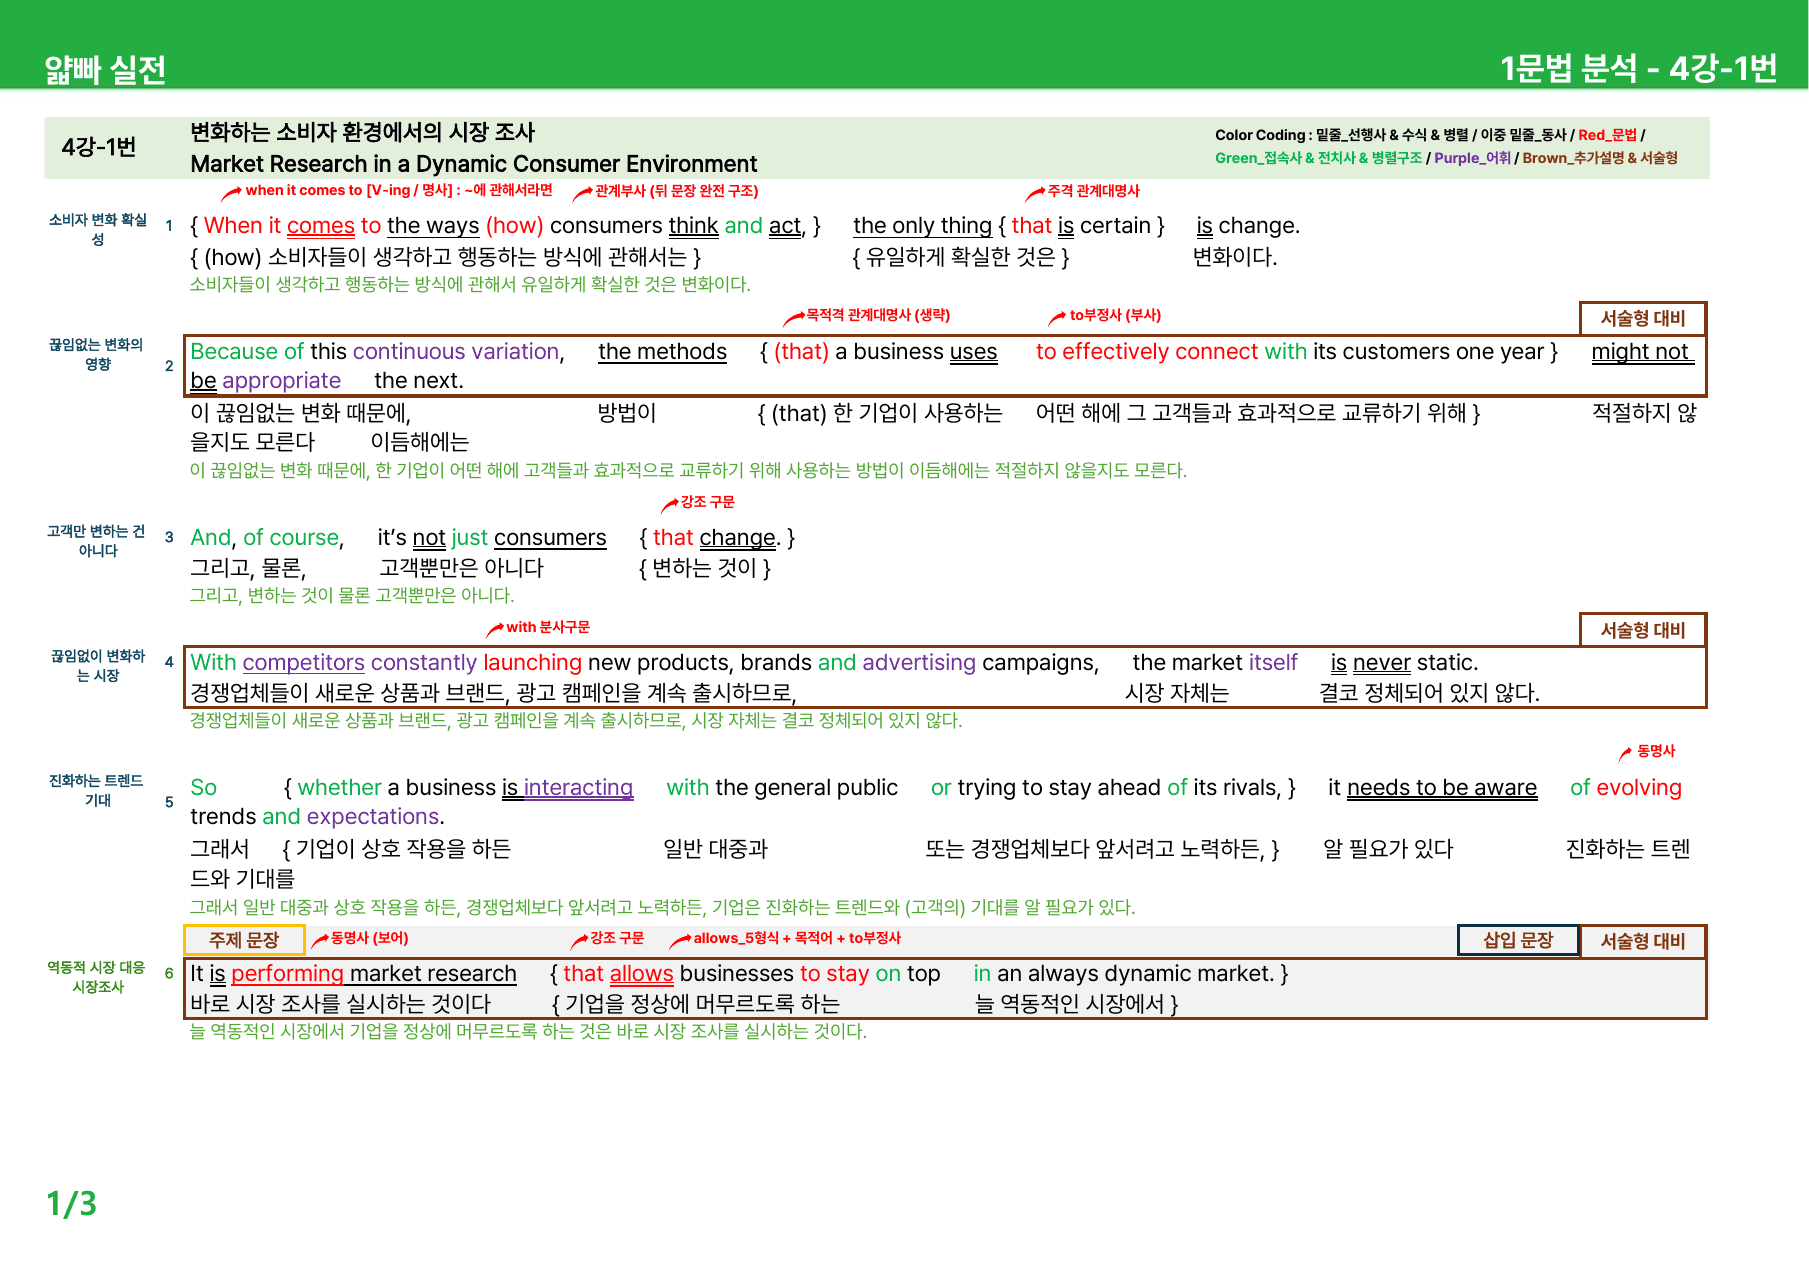Click the phrase 'the only thing' in sentence 1
Viewport: 1809px width, 1279px height.
[922, 226]
